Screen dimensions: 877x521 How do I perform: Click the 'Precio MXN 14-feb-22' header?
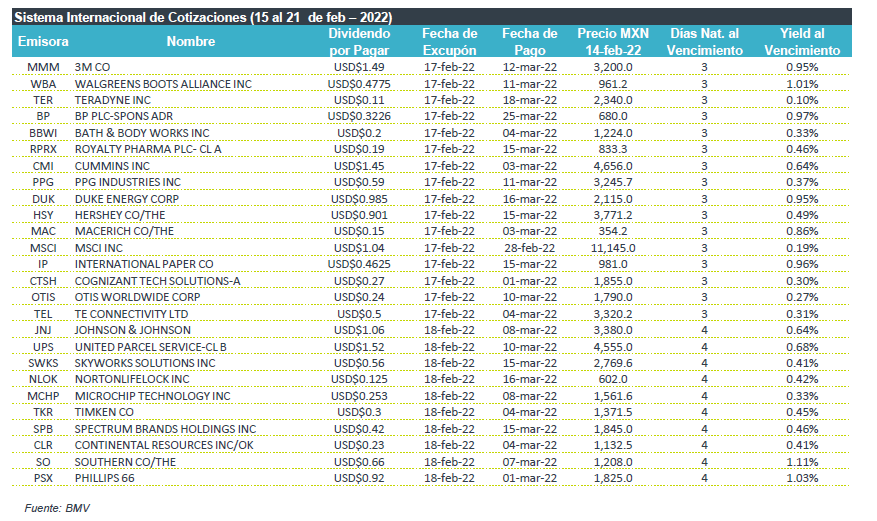613,42
